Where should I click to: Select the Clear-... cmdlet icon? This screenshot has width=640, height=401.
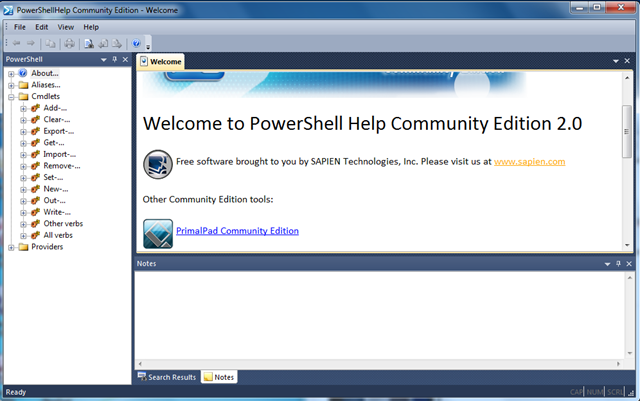pos(36,120)
